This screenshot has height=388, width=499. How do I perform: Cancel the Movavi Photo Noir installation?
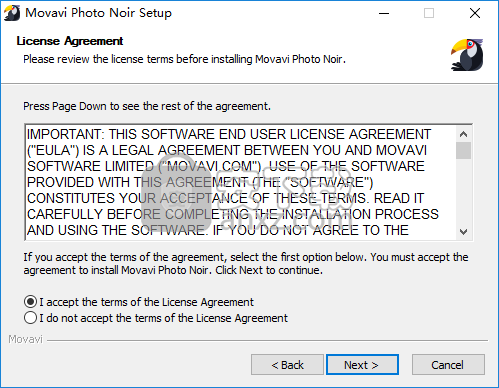pos(448,365)
